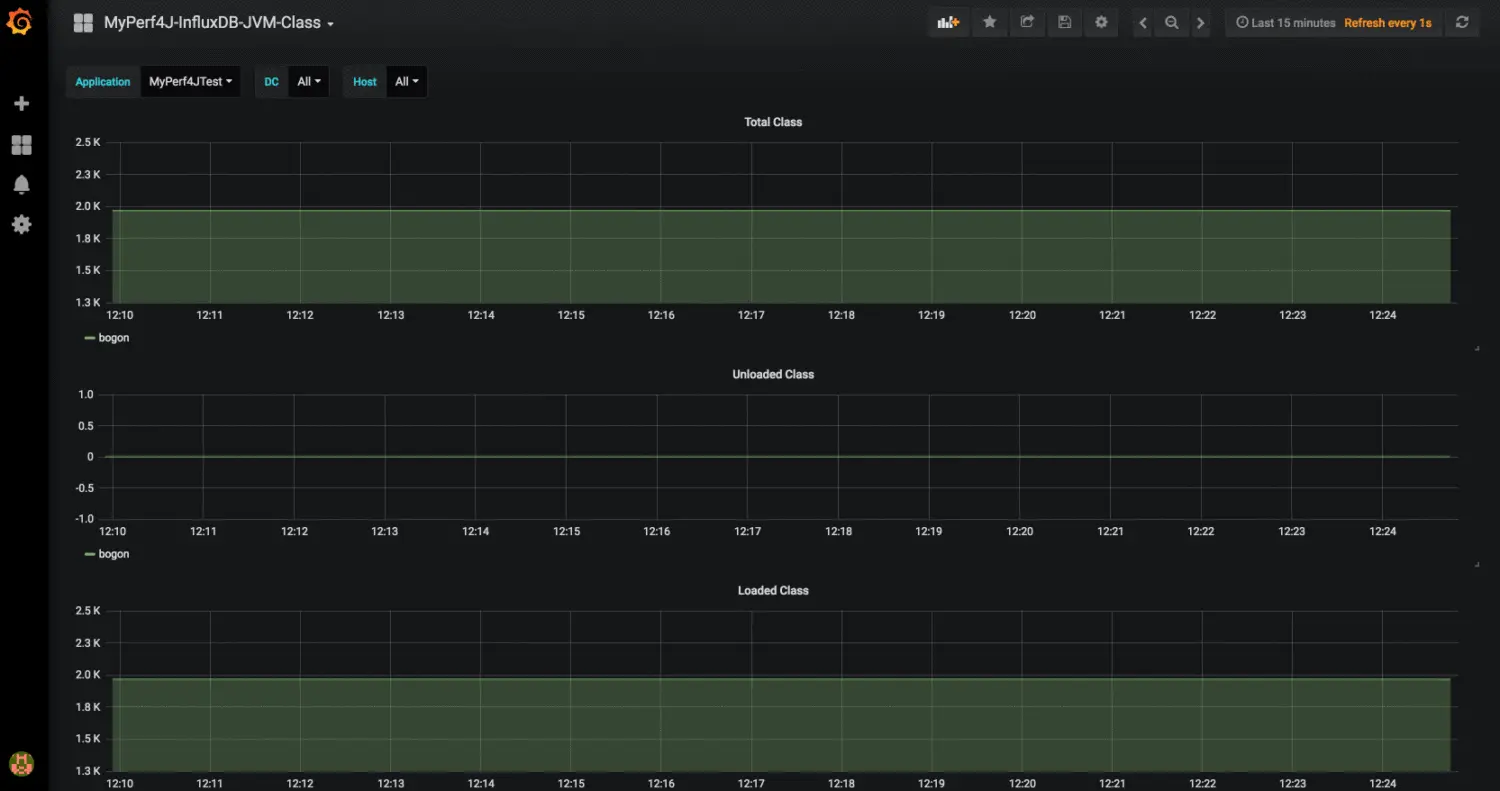
Task: Click the 12:10 label under Loaded Class
Action: (x=119, y=783)
